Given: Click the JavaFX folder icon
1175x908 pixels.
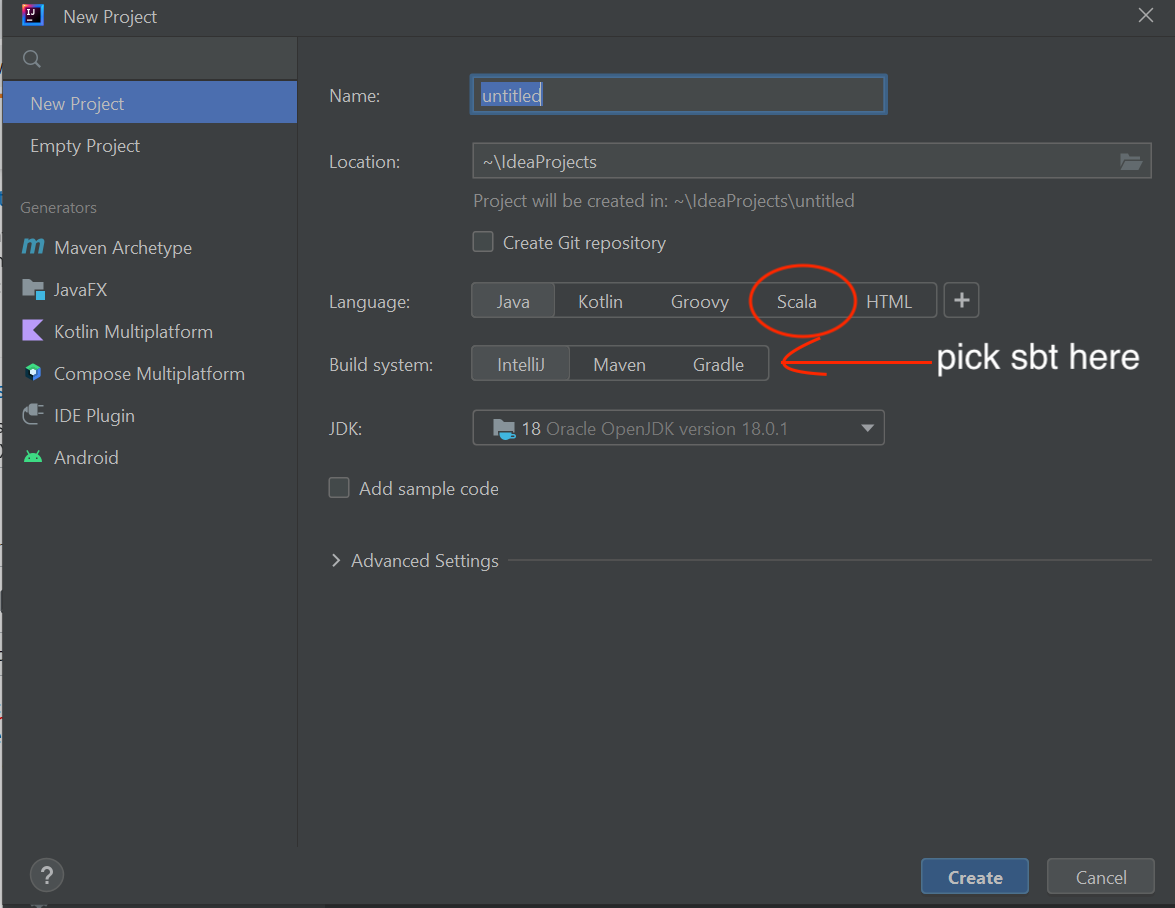Looking at the screenshot, I should (x=34, y=289).
